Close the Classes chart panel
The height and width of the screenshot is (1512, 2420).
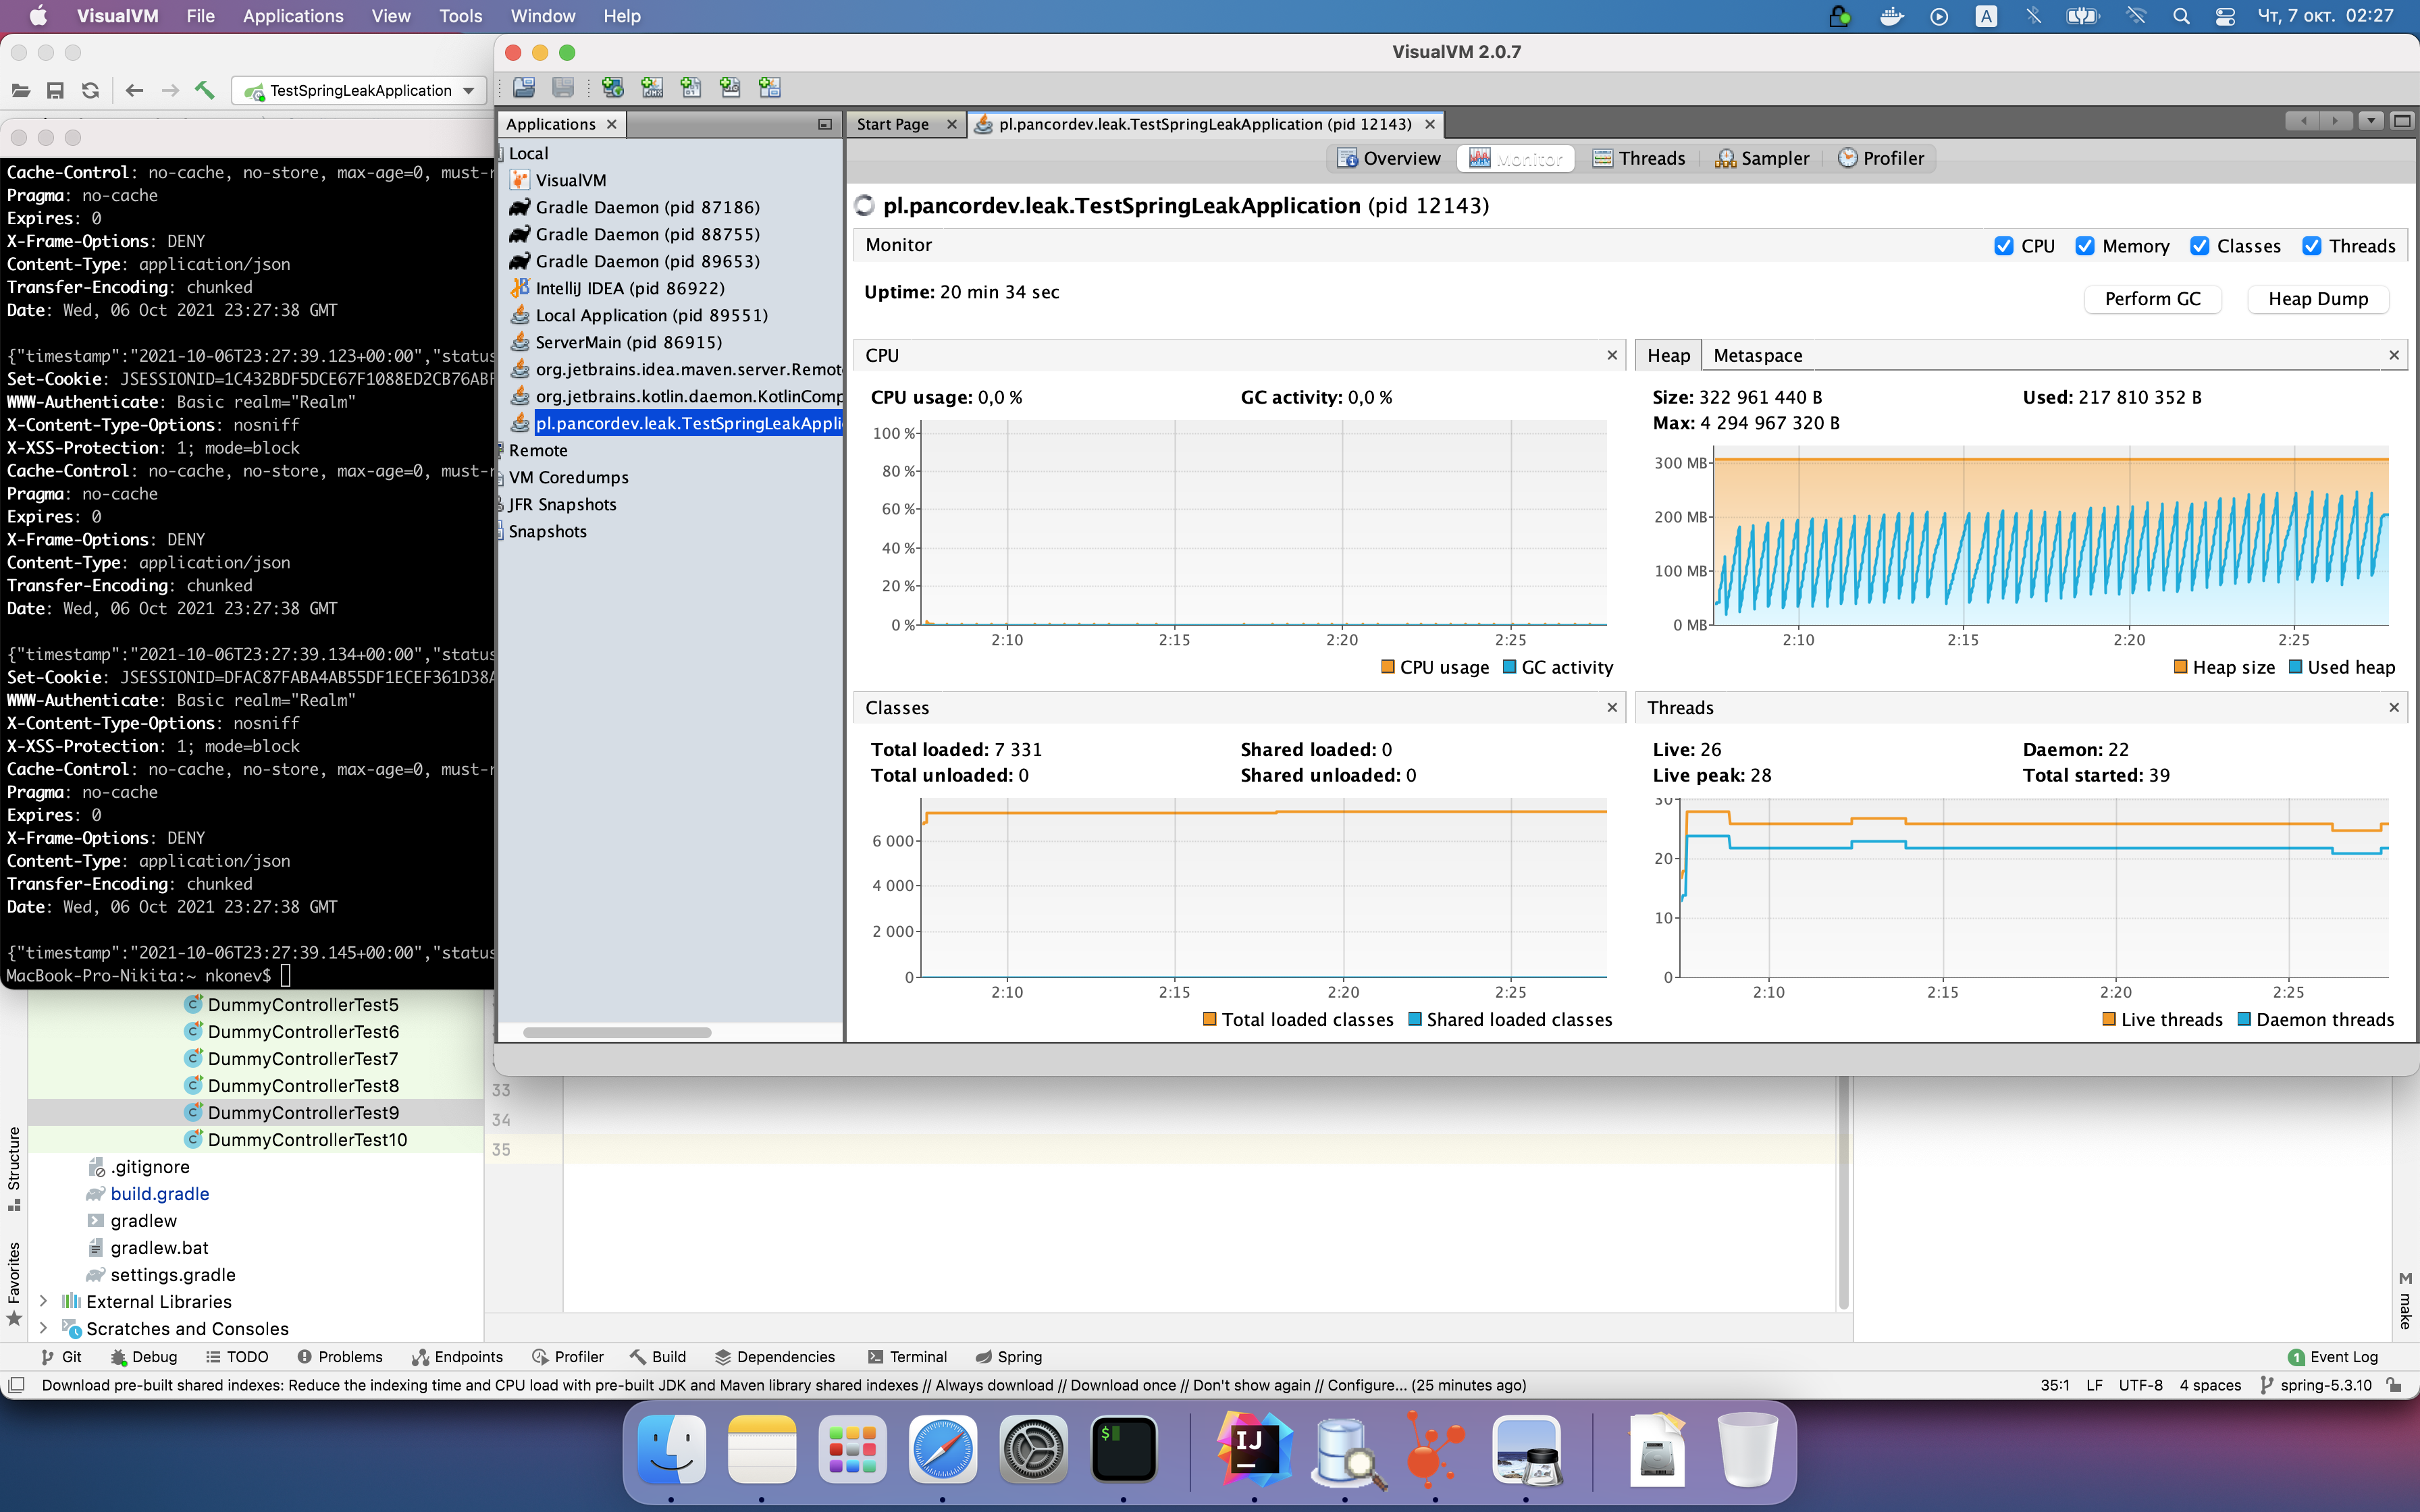[x=1612, y=707]
